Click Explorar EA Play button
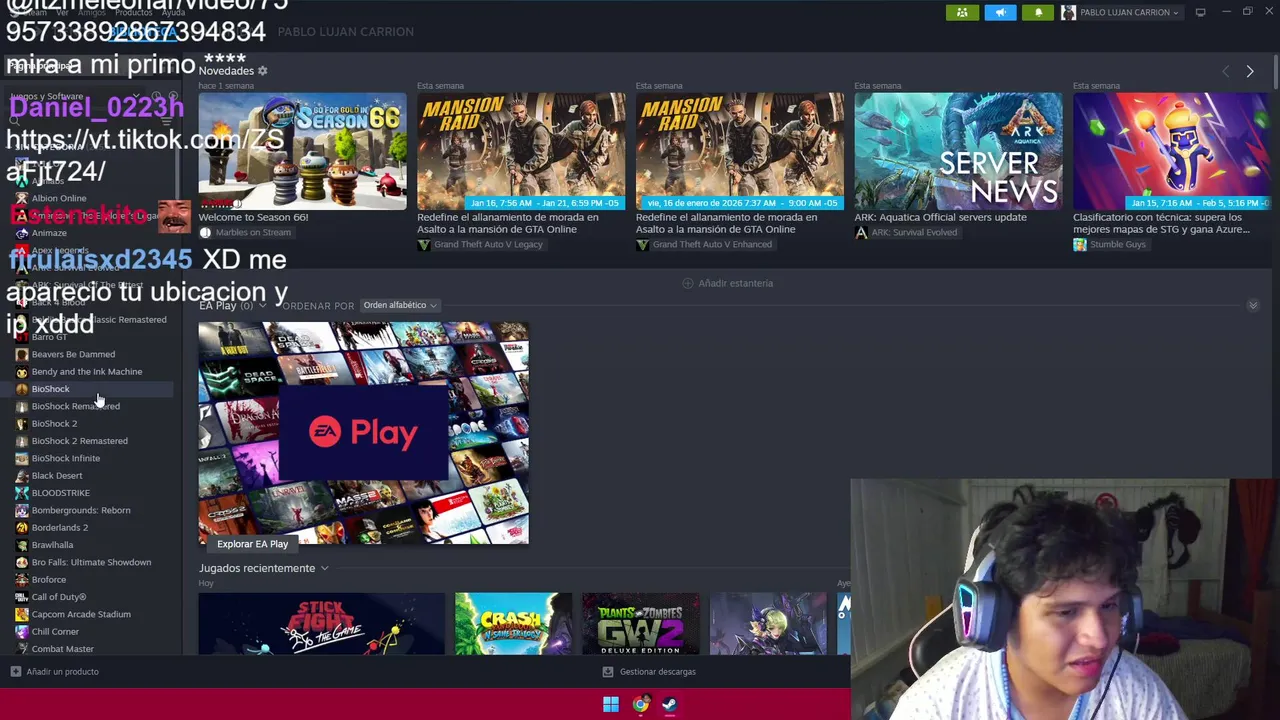This screenshot has width=1280, height=720. click(252, 544)
